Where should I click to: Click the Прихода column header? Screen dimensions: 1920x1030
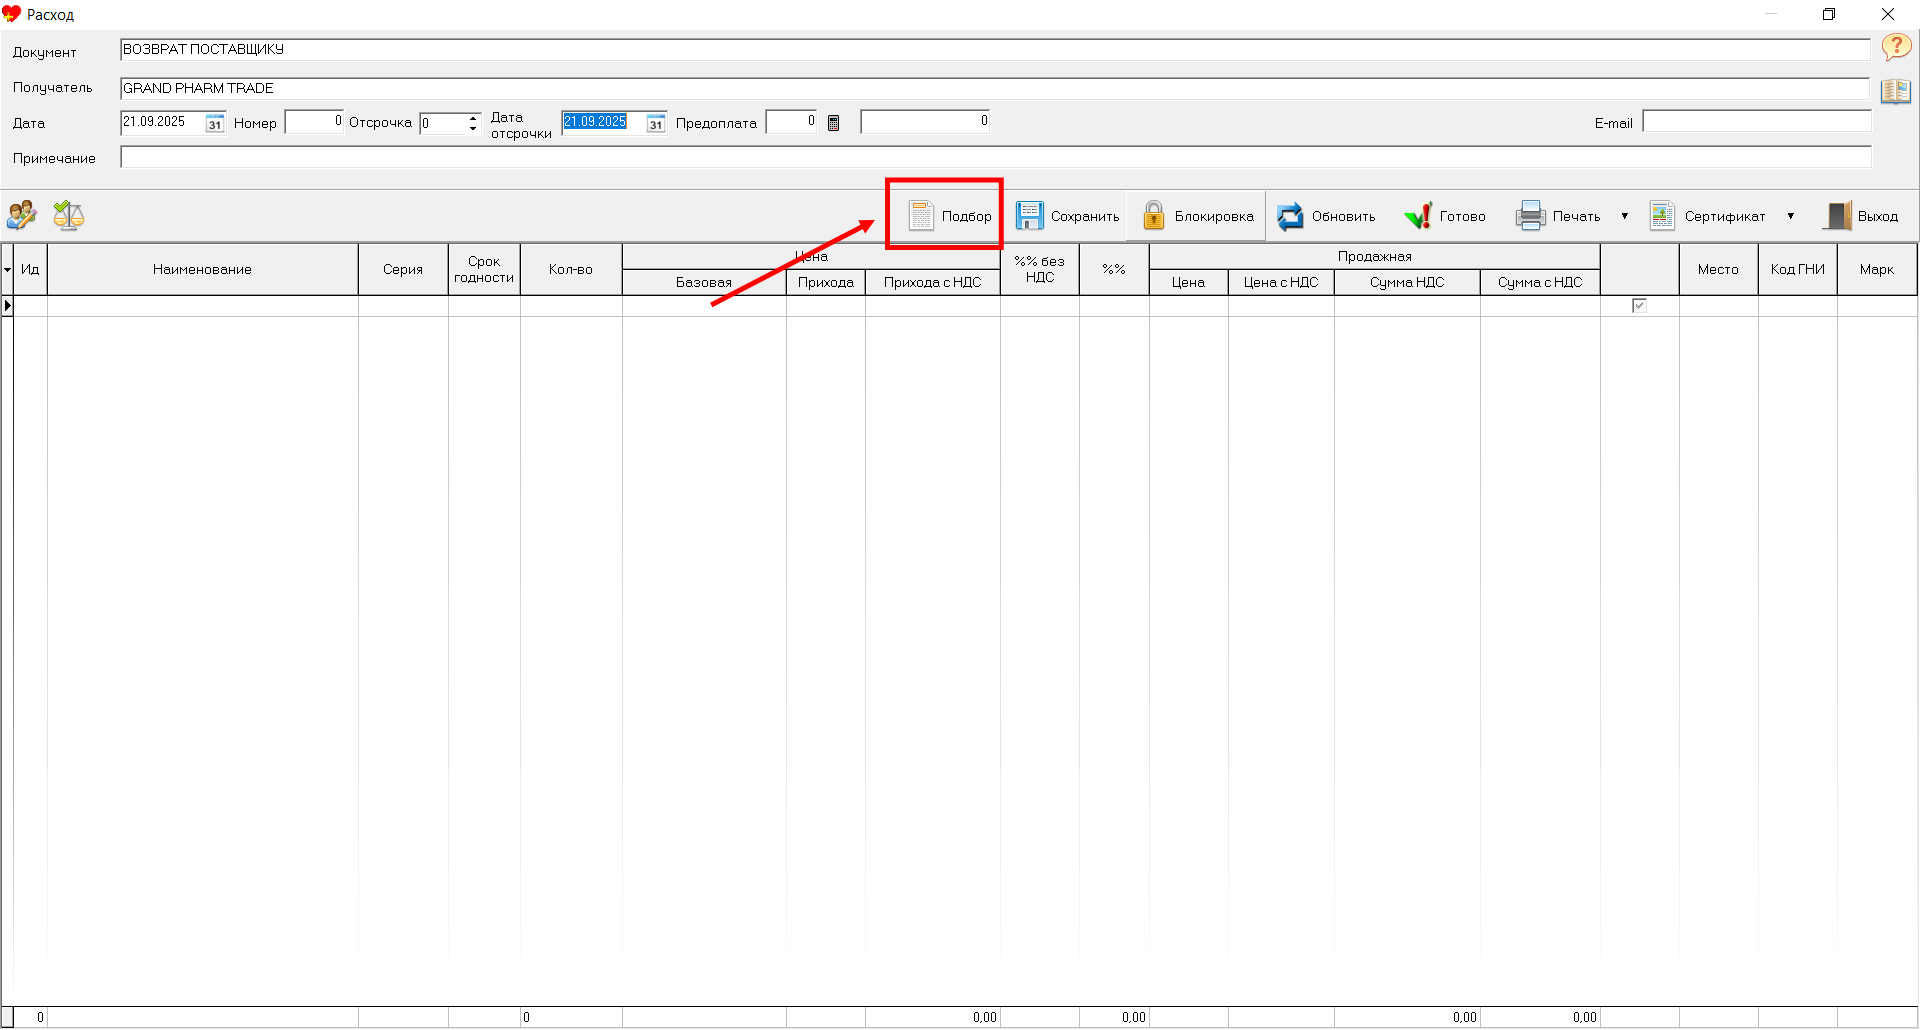pyautogui.click(x=826, y=283)
